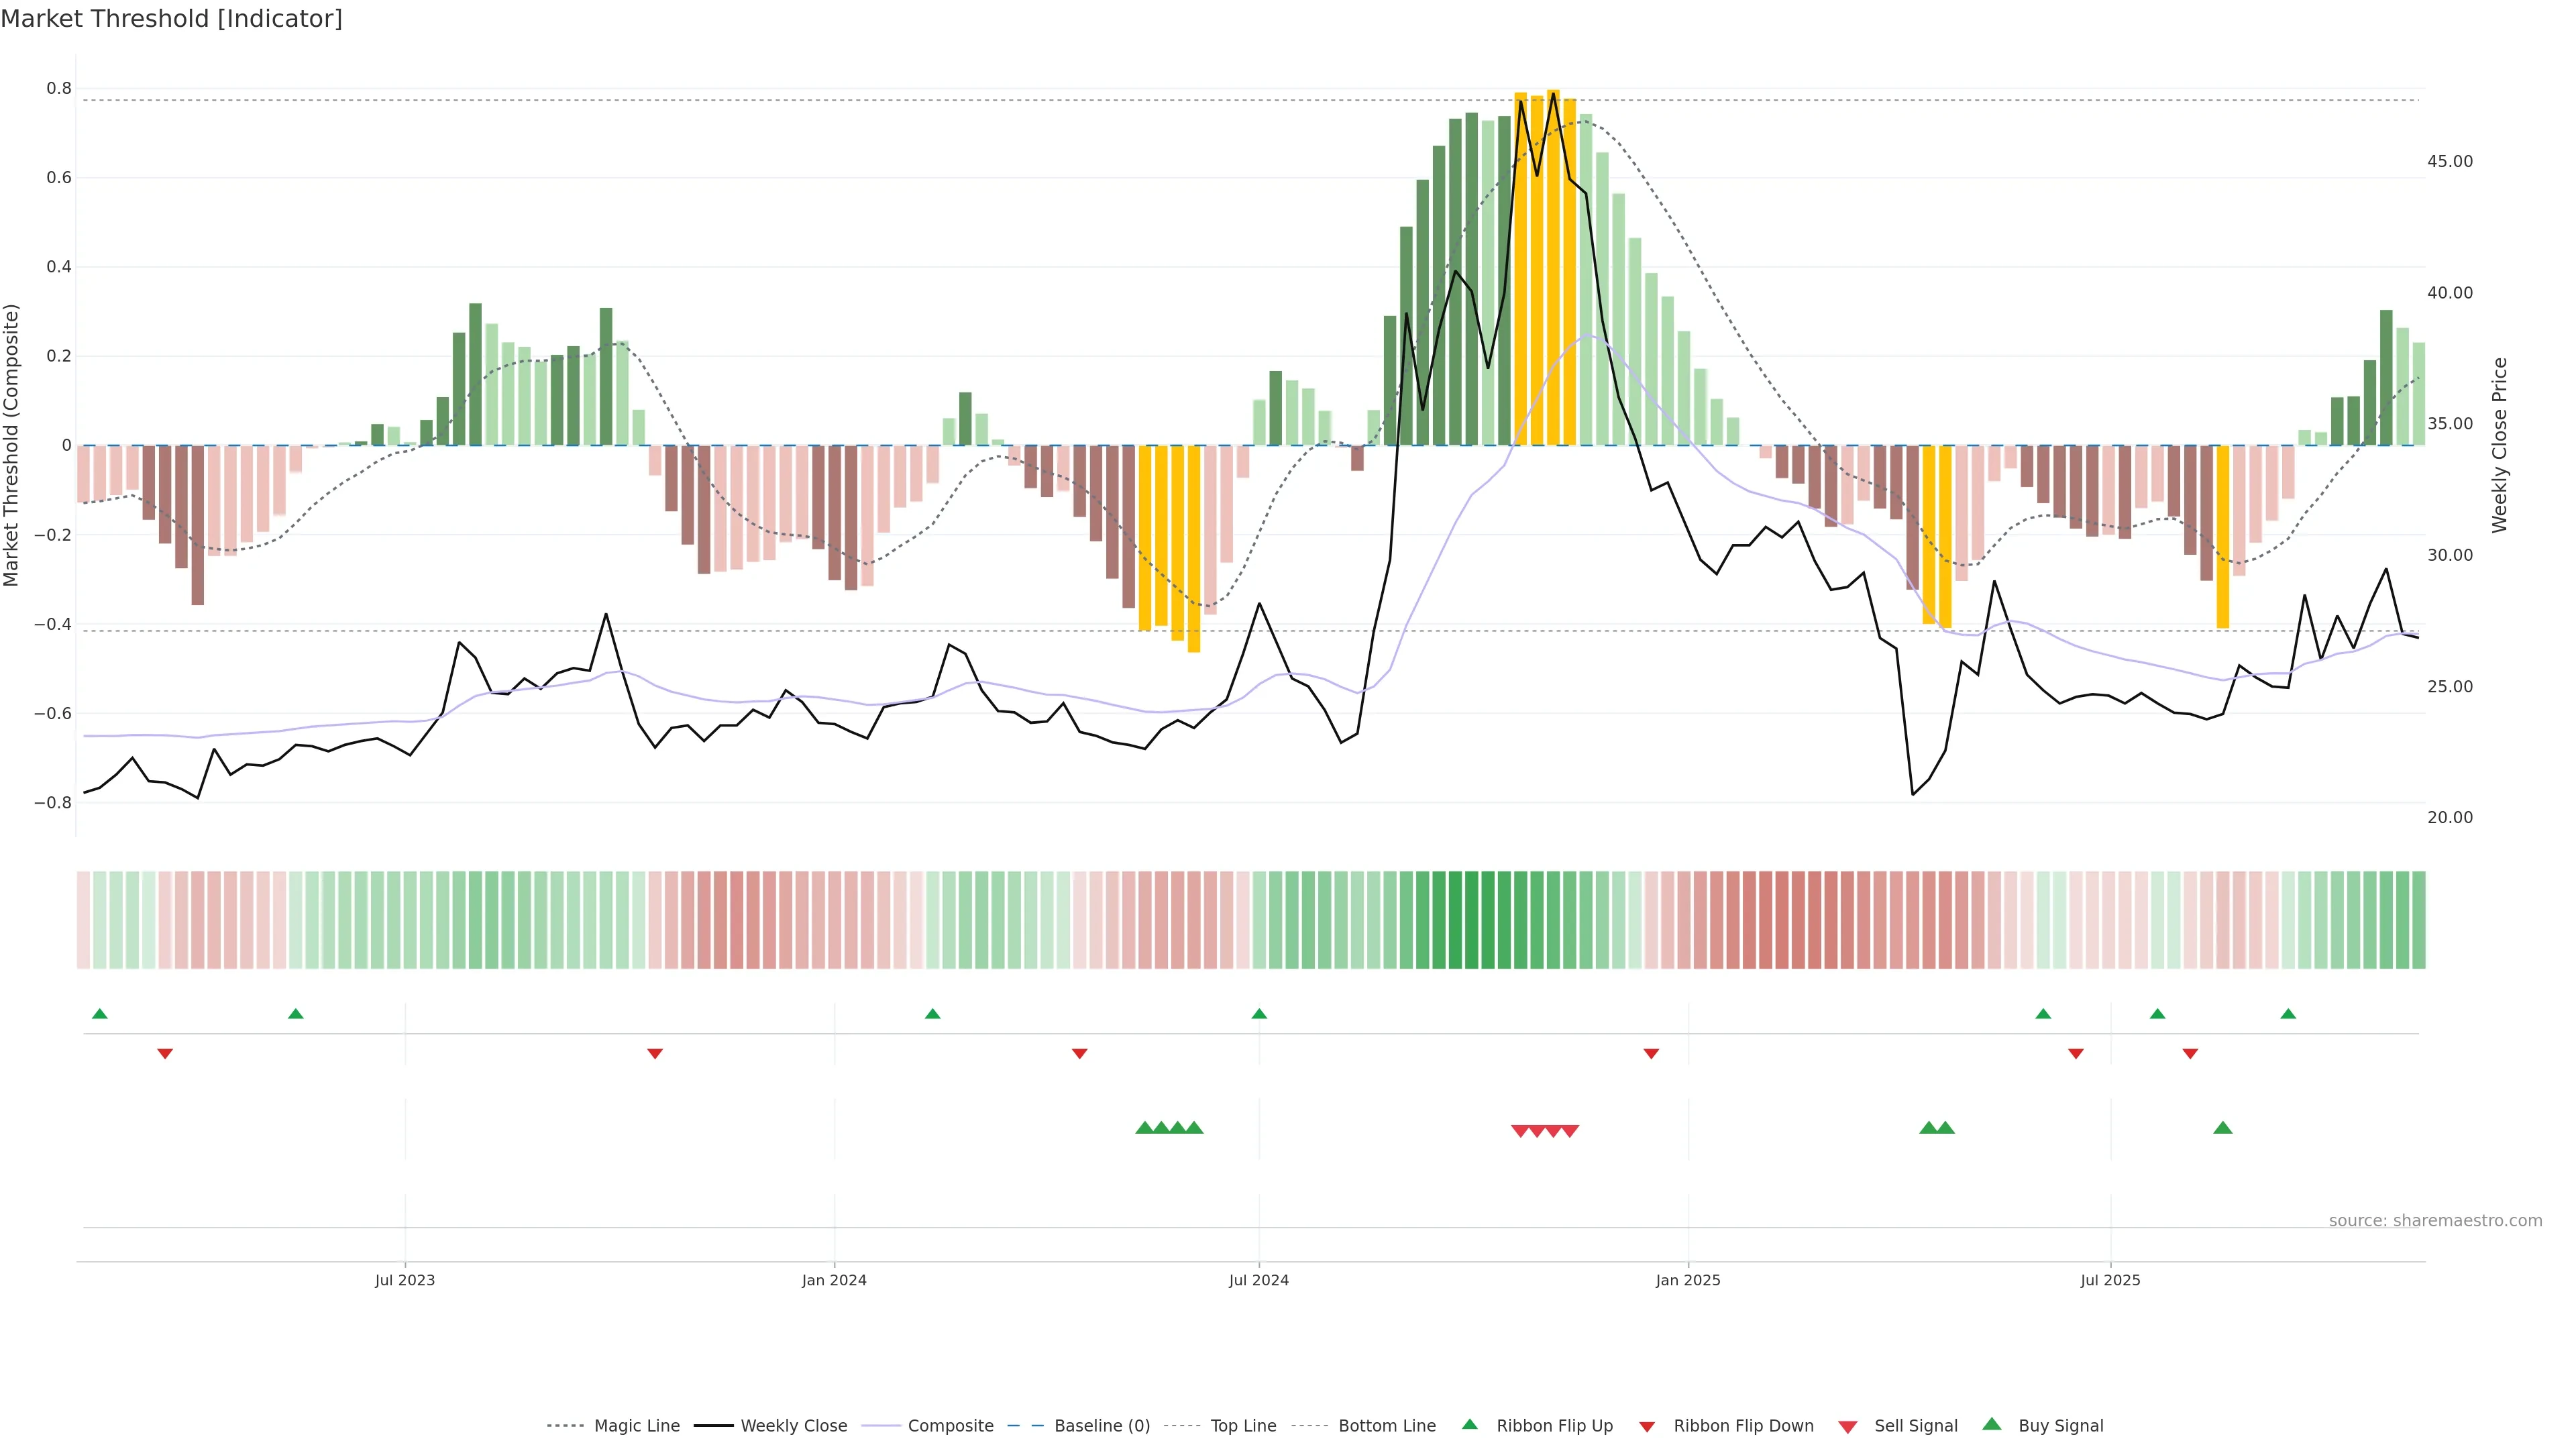The height and width of the screenshot is (1449, 2576).
Task: Click the Jul 2025 x-axis label
Action: coord(2110,1280)
